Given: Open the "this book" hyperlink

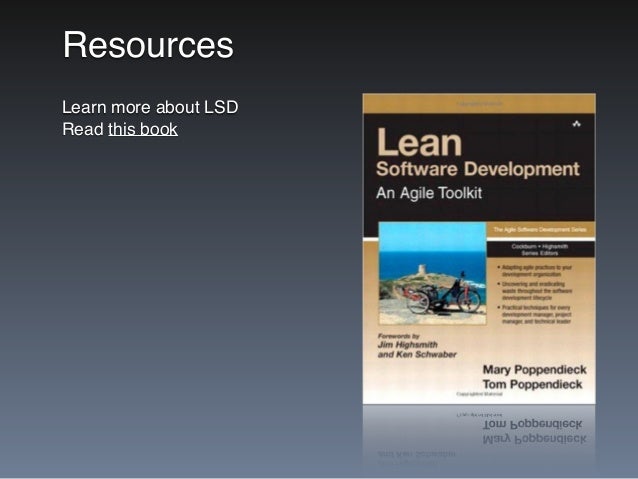Looking at the screenshot, I should pos(143,129).
